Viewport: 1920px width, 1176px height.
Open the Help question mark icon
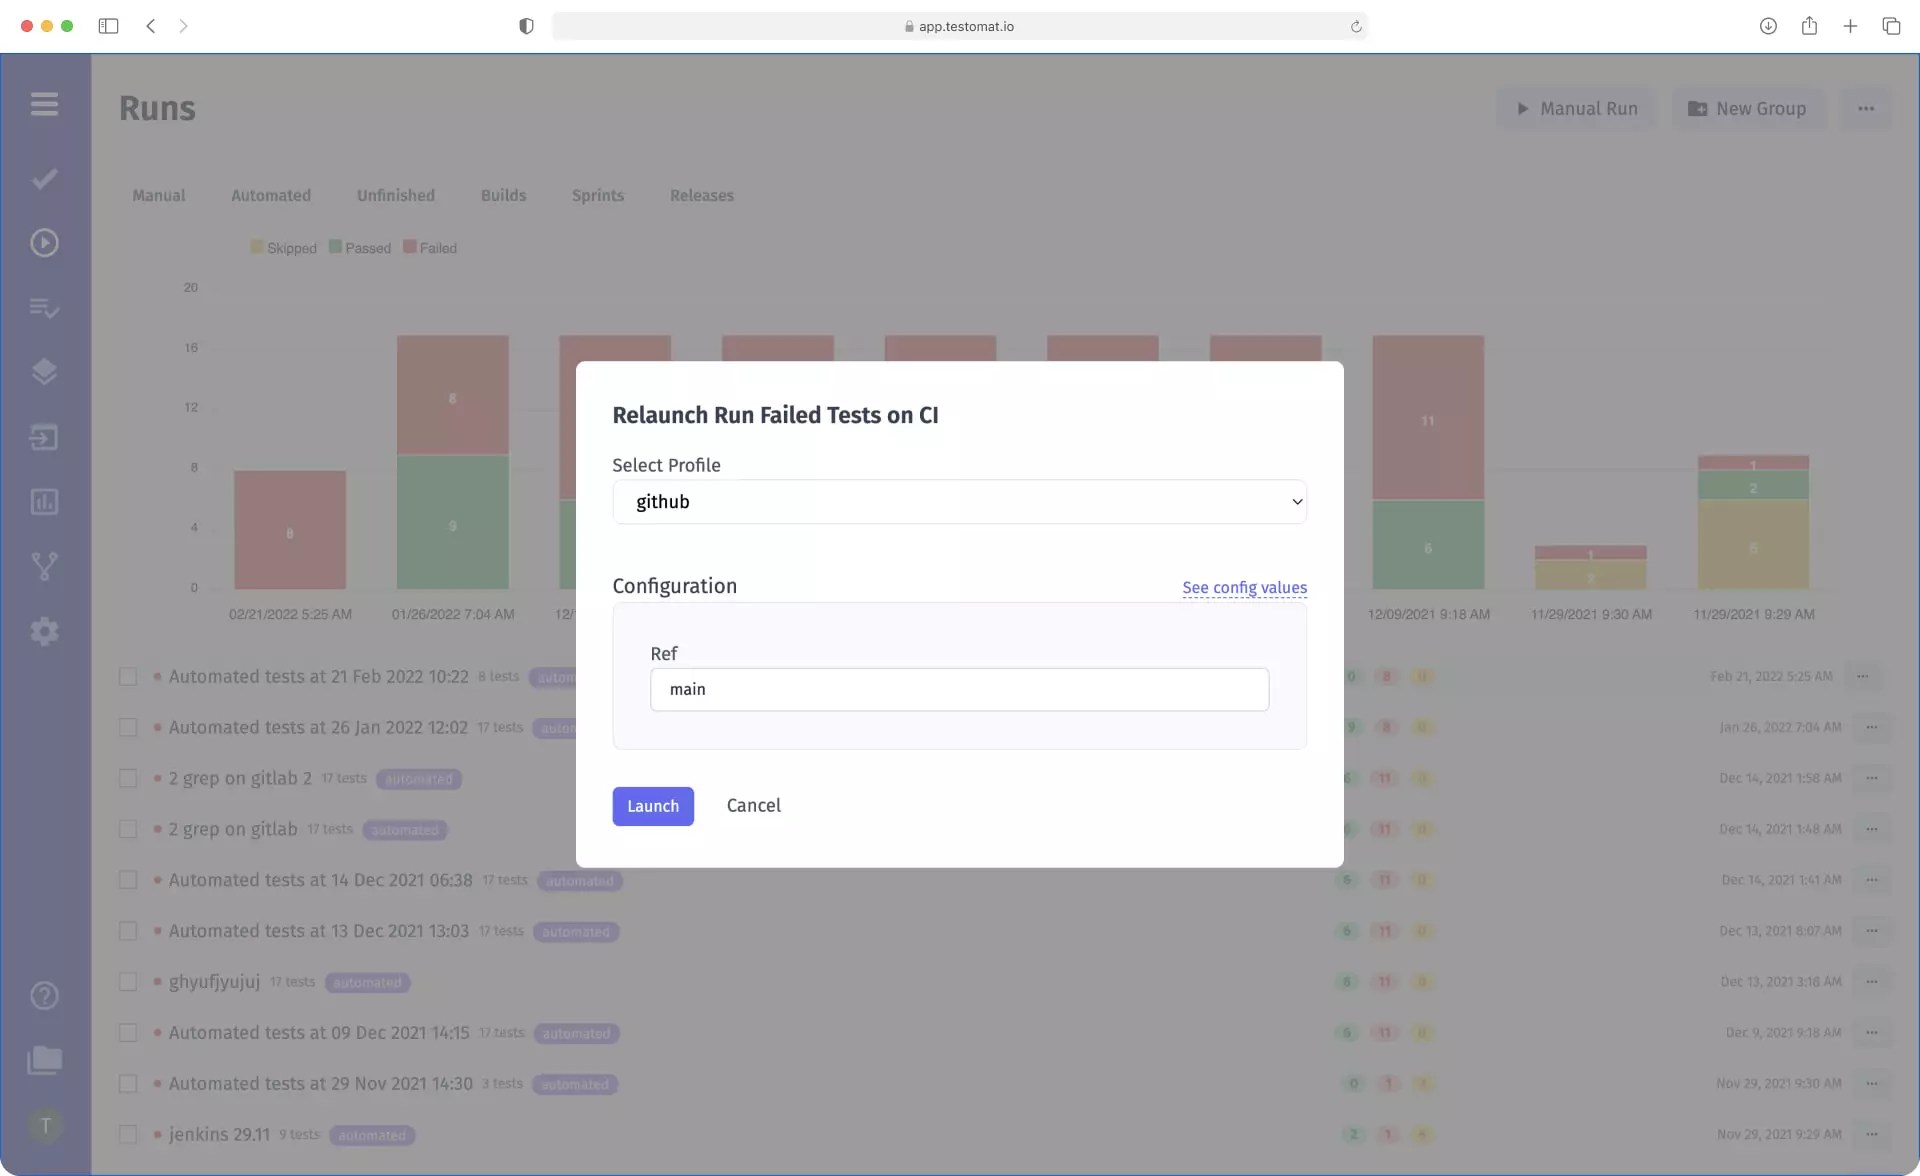tap(45, 996)
